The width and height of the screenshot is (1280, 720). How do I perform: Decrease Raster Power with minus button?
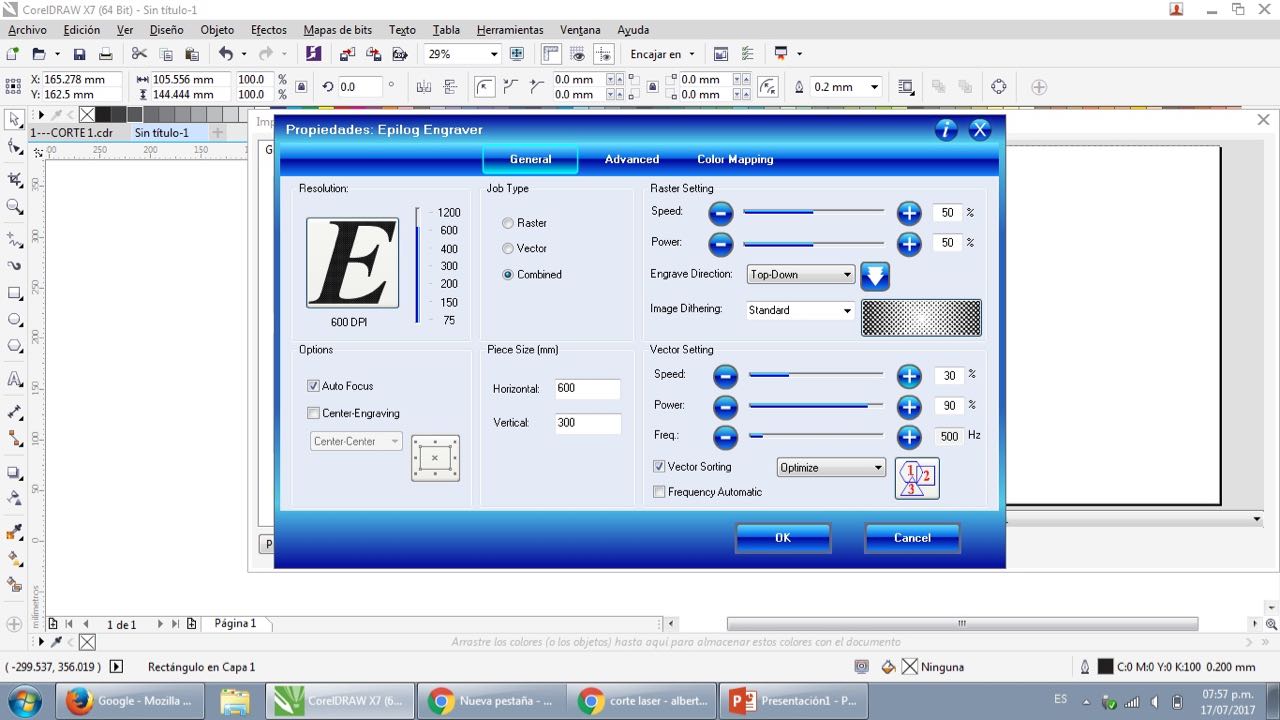tap(721, 243)
